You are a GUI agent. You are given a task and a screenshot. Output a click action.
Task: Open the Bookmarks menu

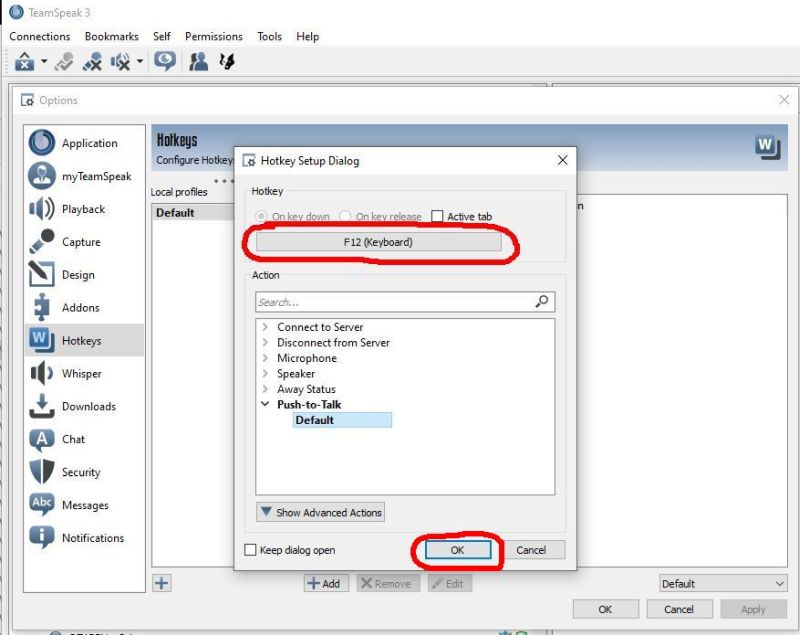pyautogui.click(x=112, y=37)
